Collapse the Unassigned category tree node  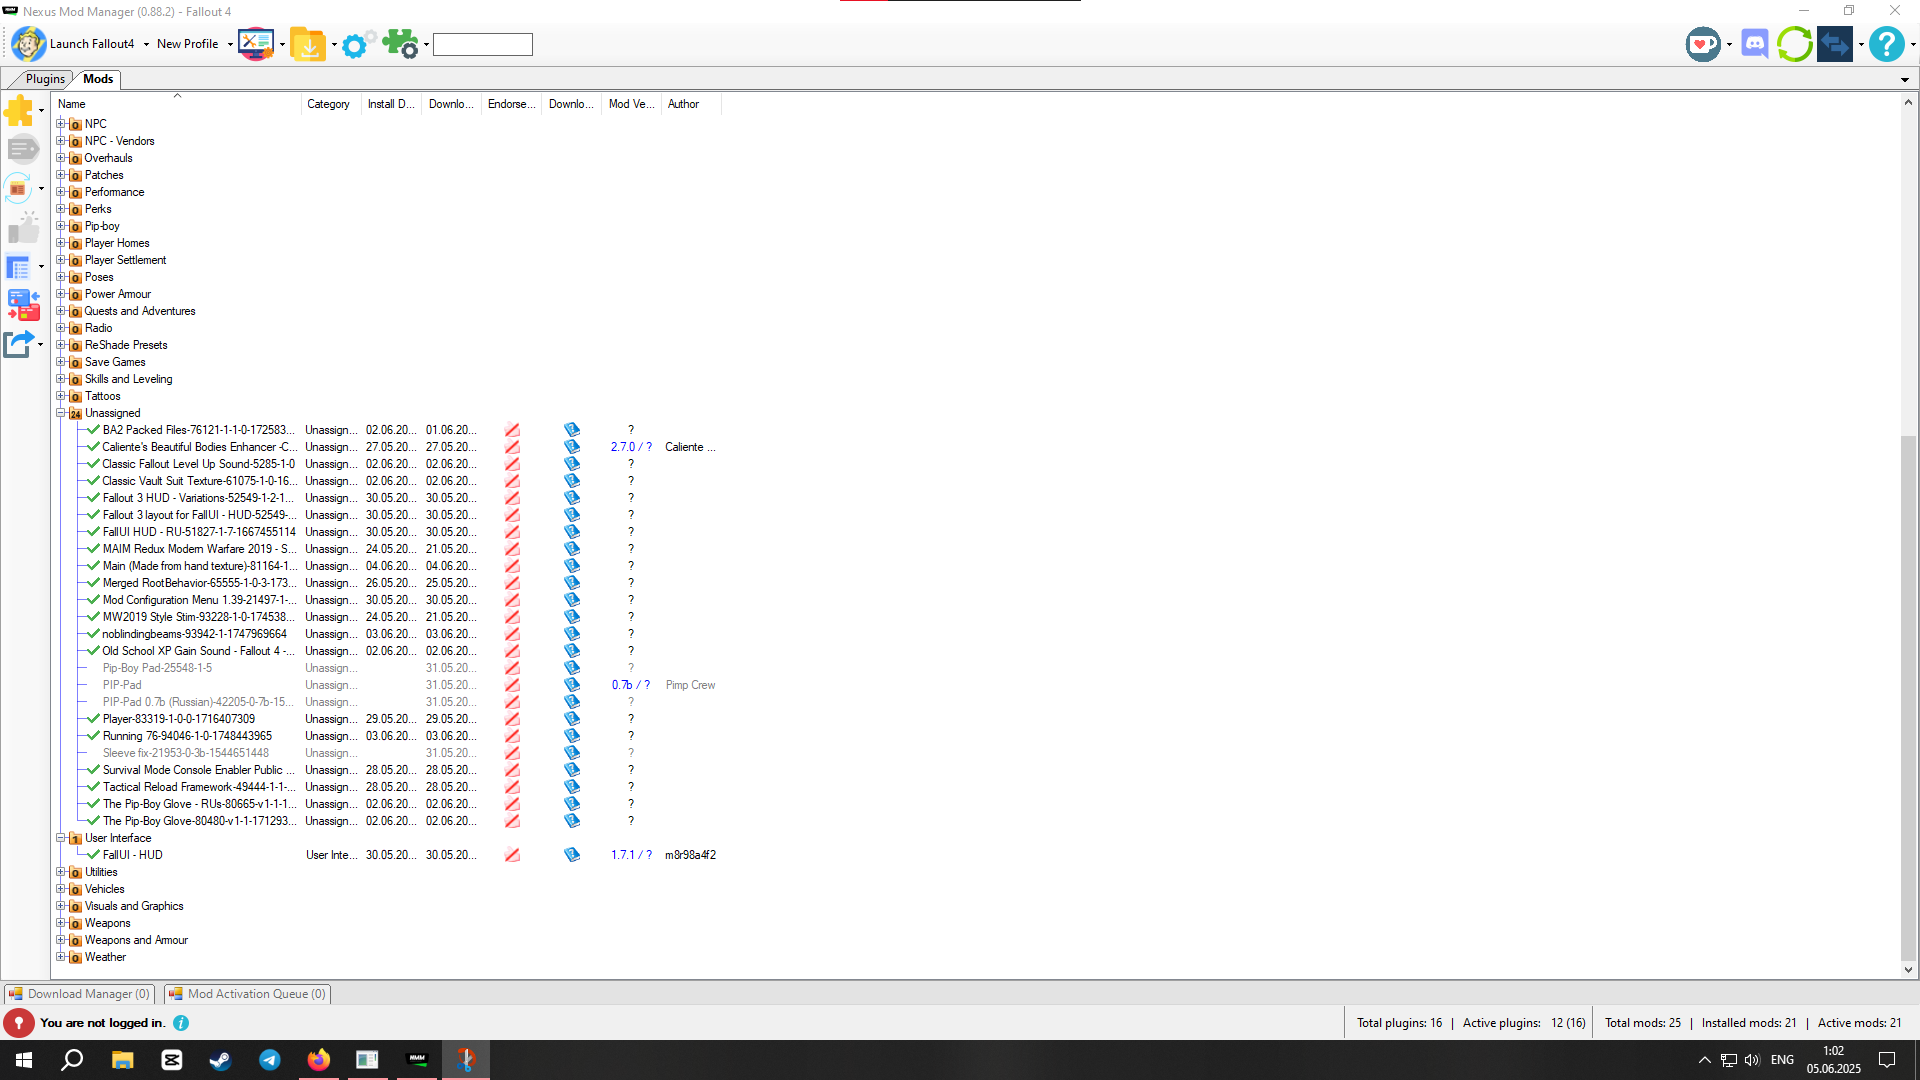point(61,413)
